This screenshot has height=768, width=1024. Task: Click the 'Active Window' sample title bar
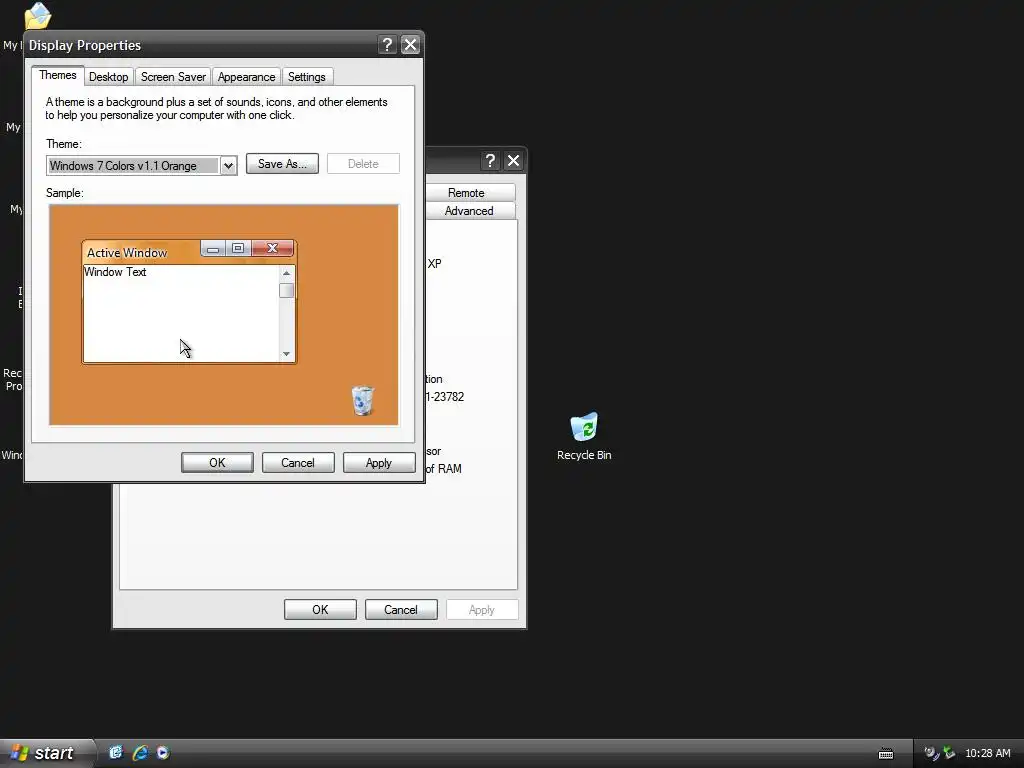click(x=127, y=253)
